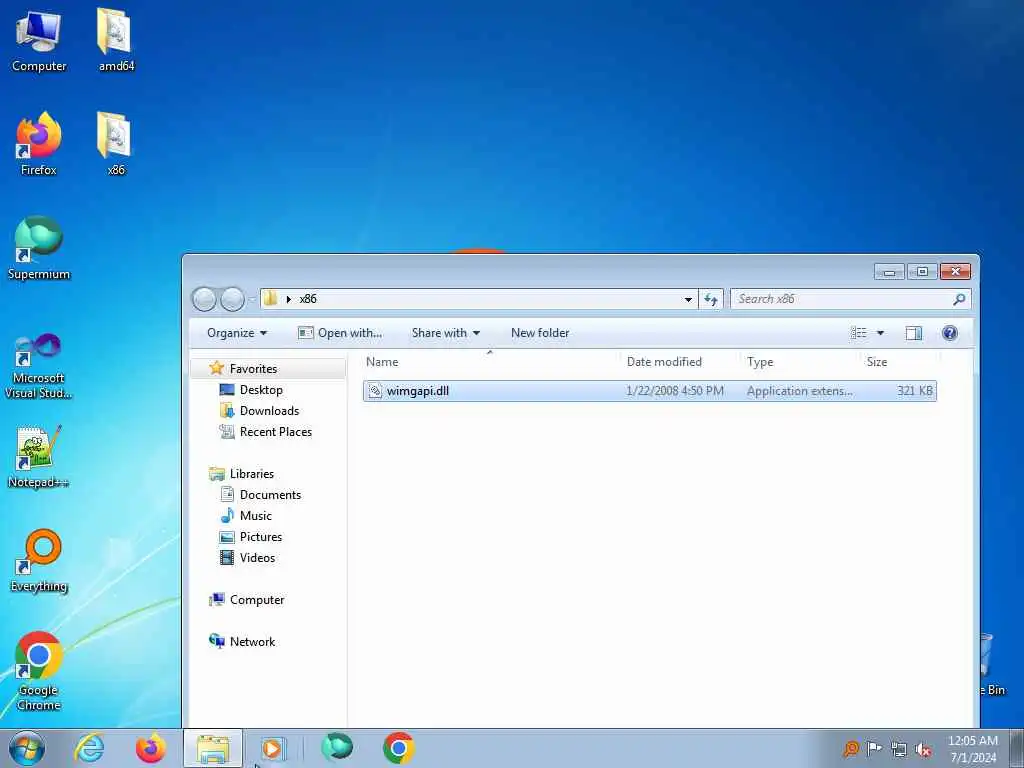Click the Everything search tray icon
The height and width of the screenshot is (768, 1024).
pos(850,748)
